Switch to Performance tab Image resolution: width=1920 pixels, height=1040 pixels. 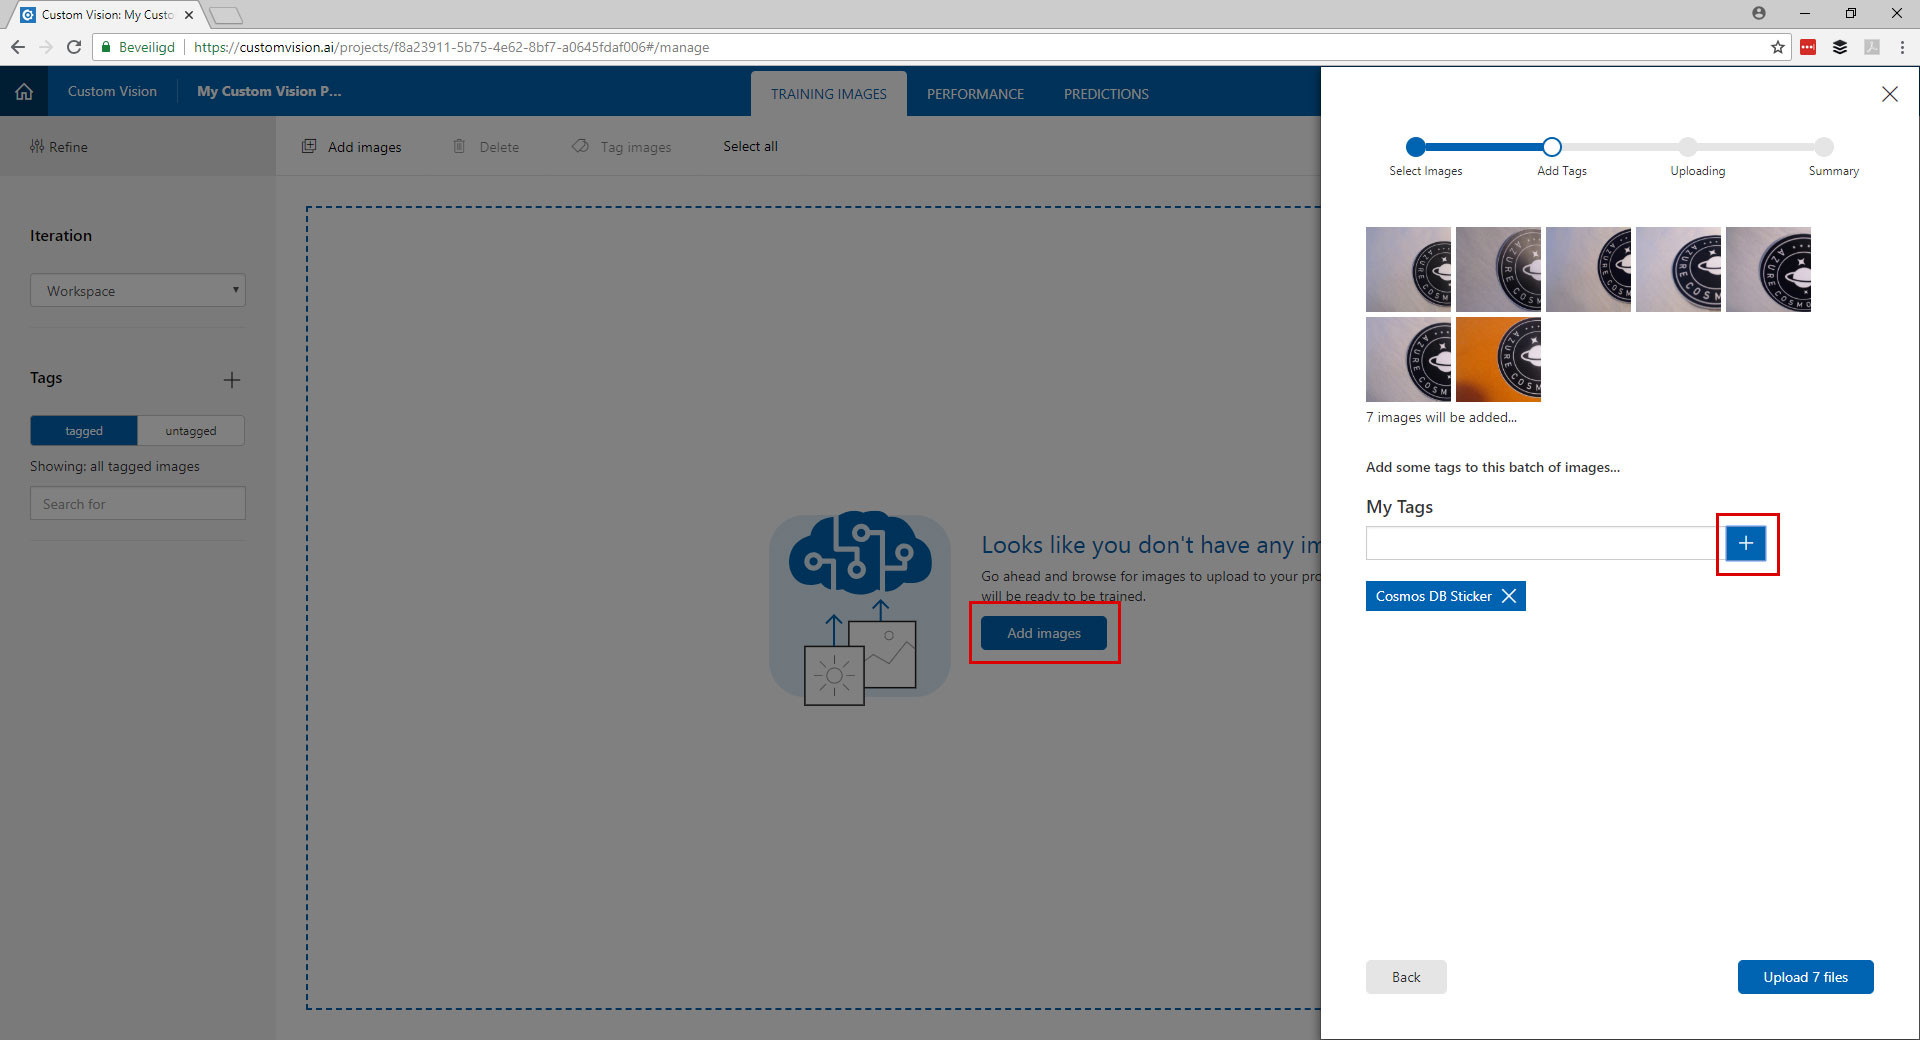point(975,94)
